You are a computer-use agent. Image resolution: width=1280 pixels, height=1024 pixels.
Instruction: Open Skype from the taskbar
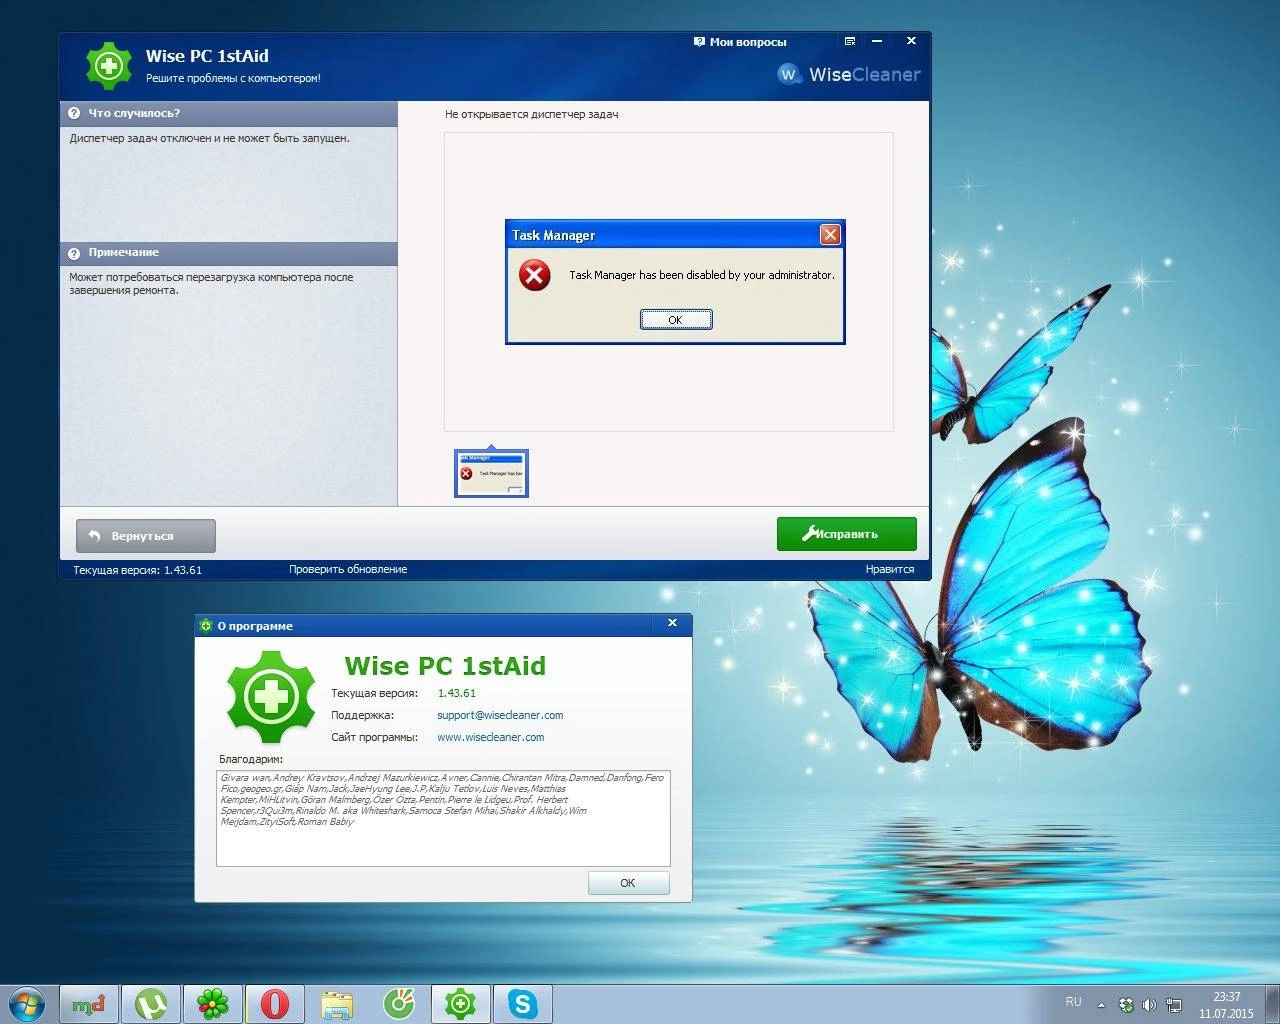523,1004
